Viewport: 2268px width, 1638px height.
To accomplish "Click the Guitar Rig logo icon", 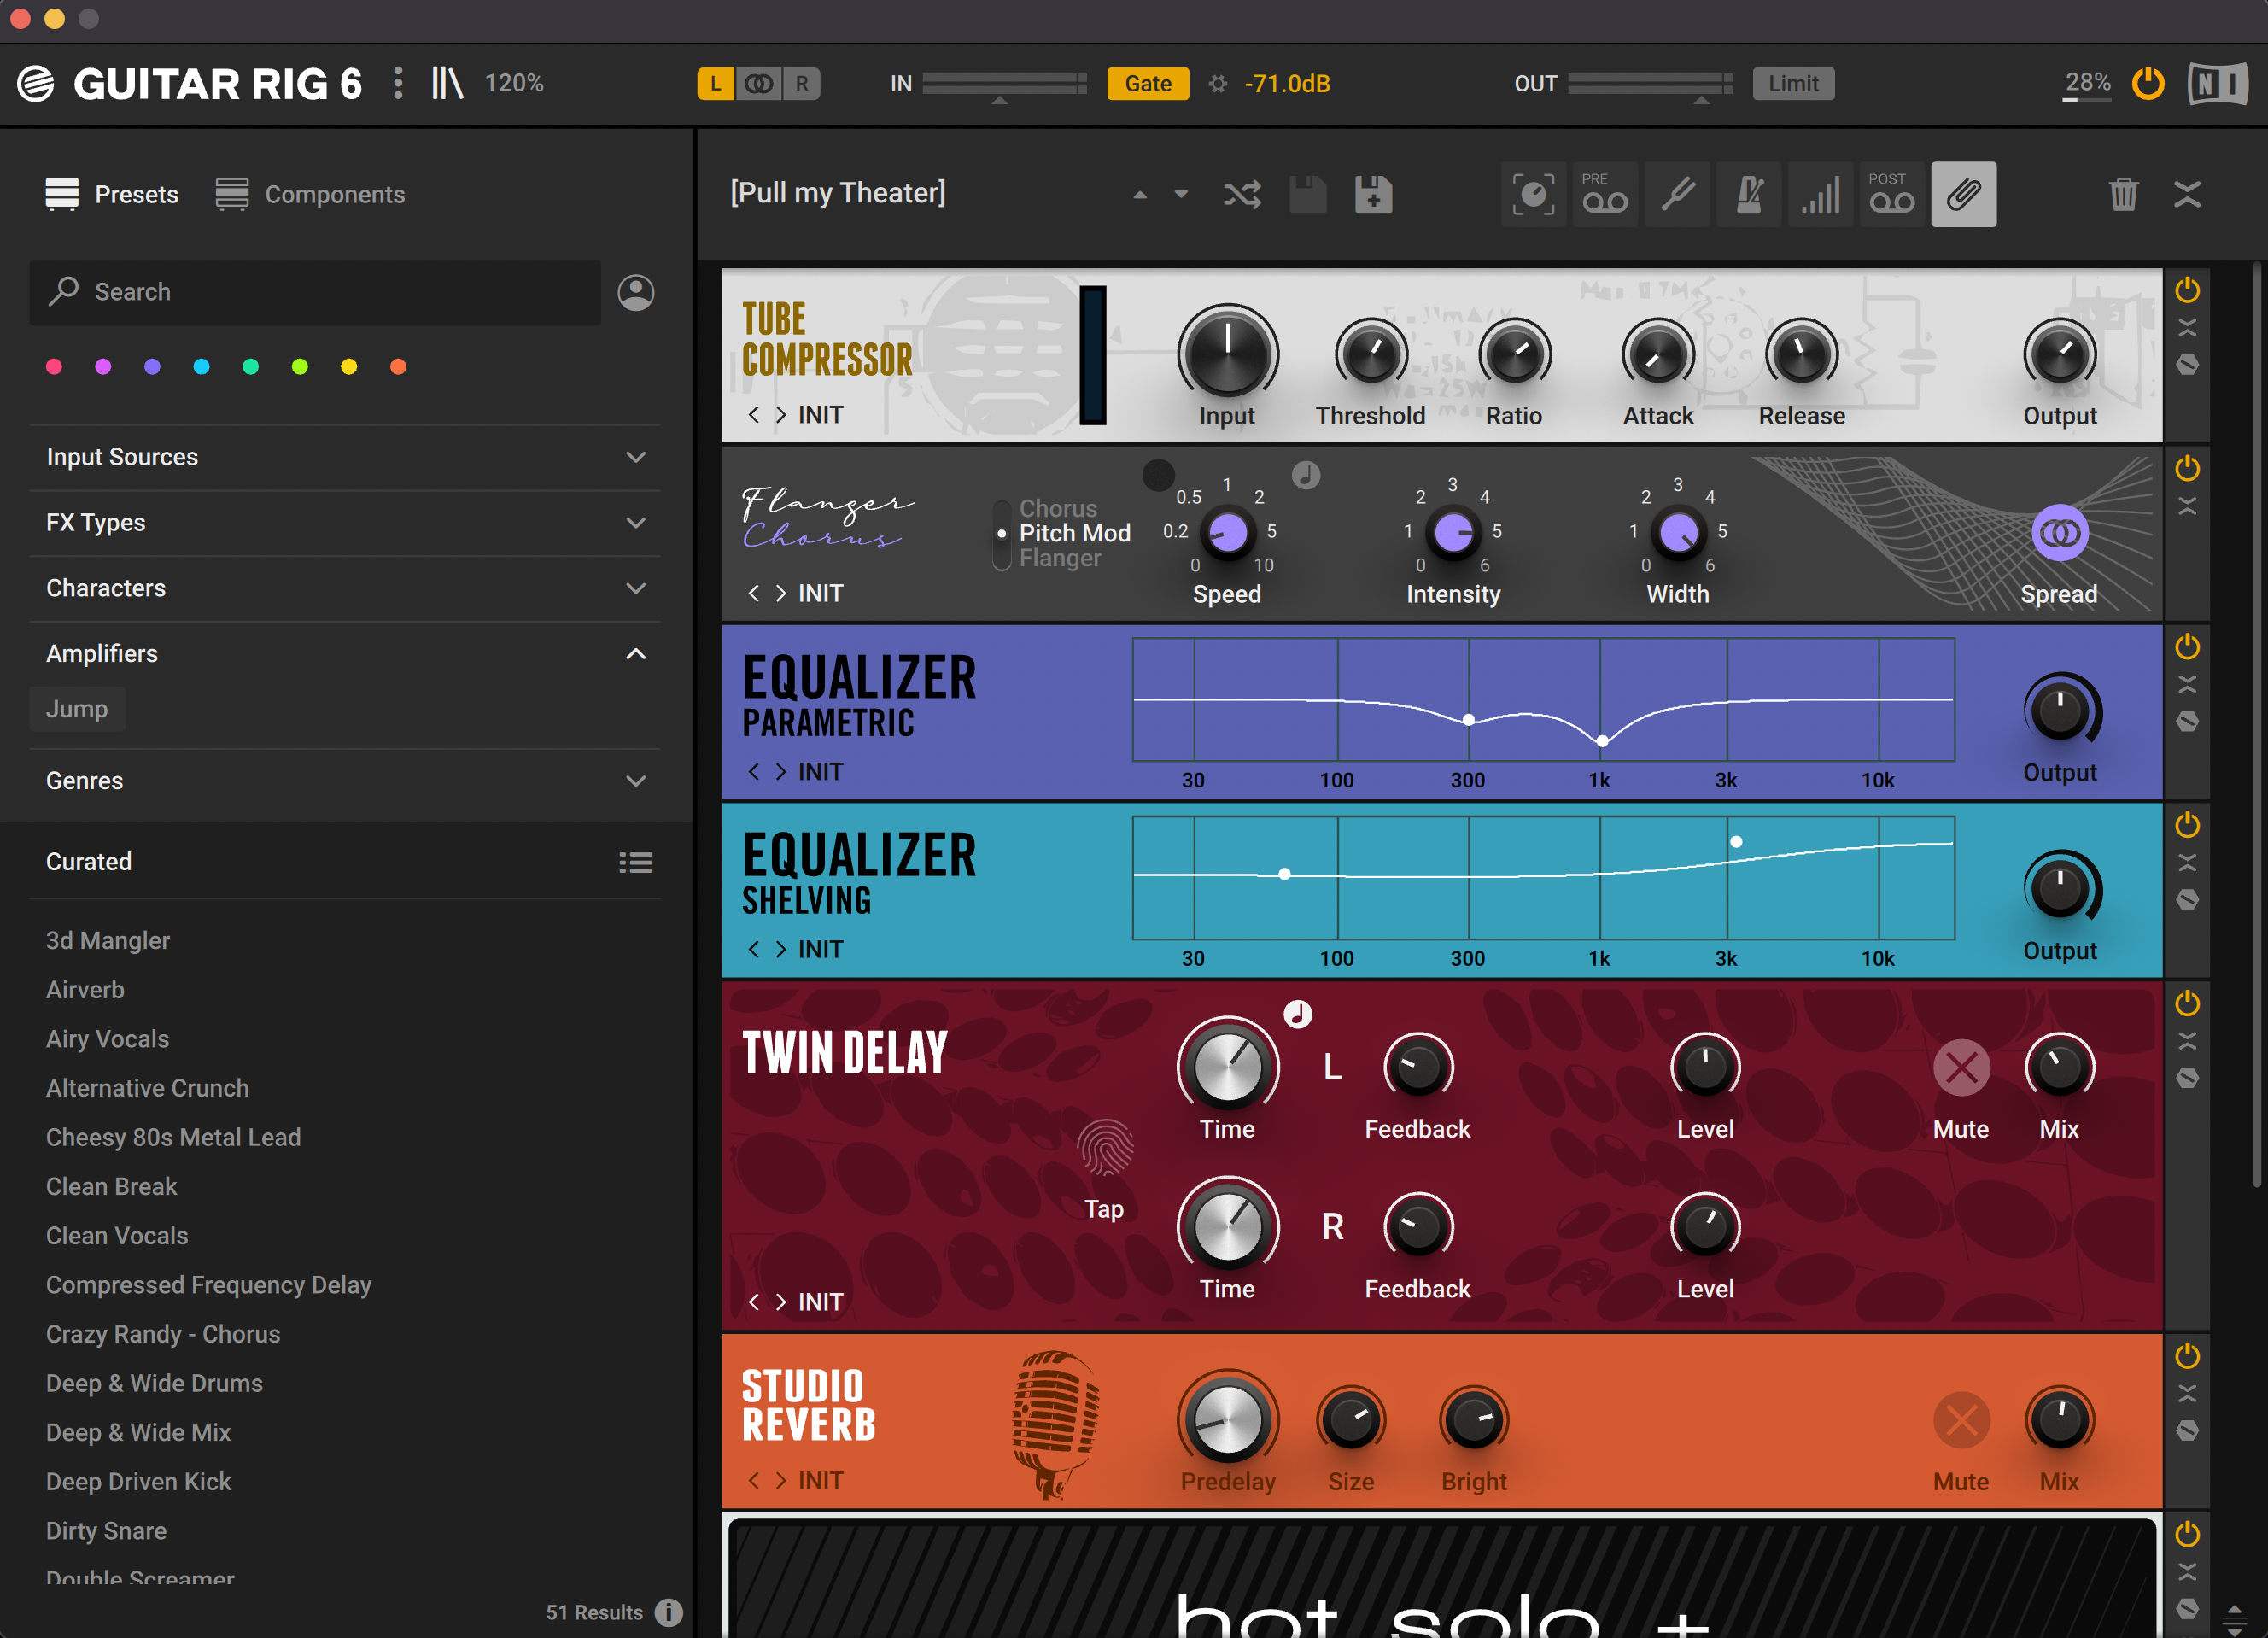I will [36, 84].
